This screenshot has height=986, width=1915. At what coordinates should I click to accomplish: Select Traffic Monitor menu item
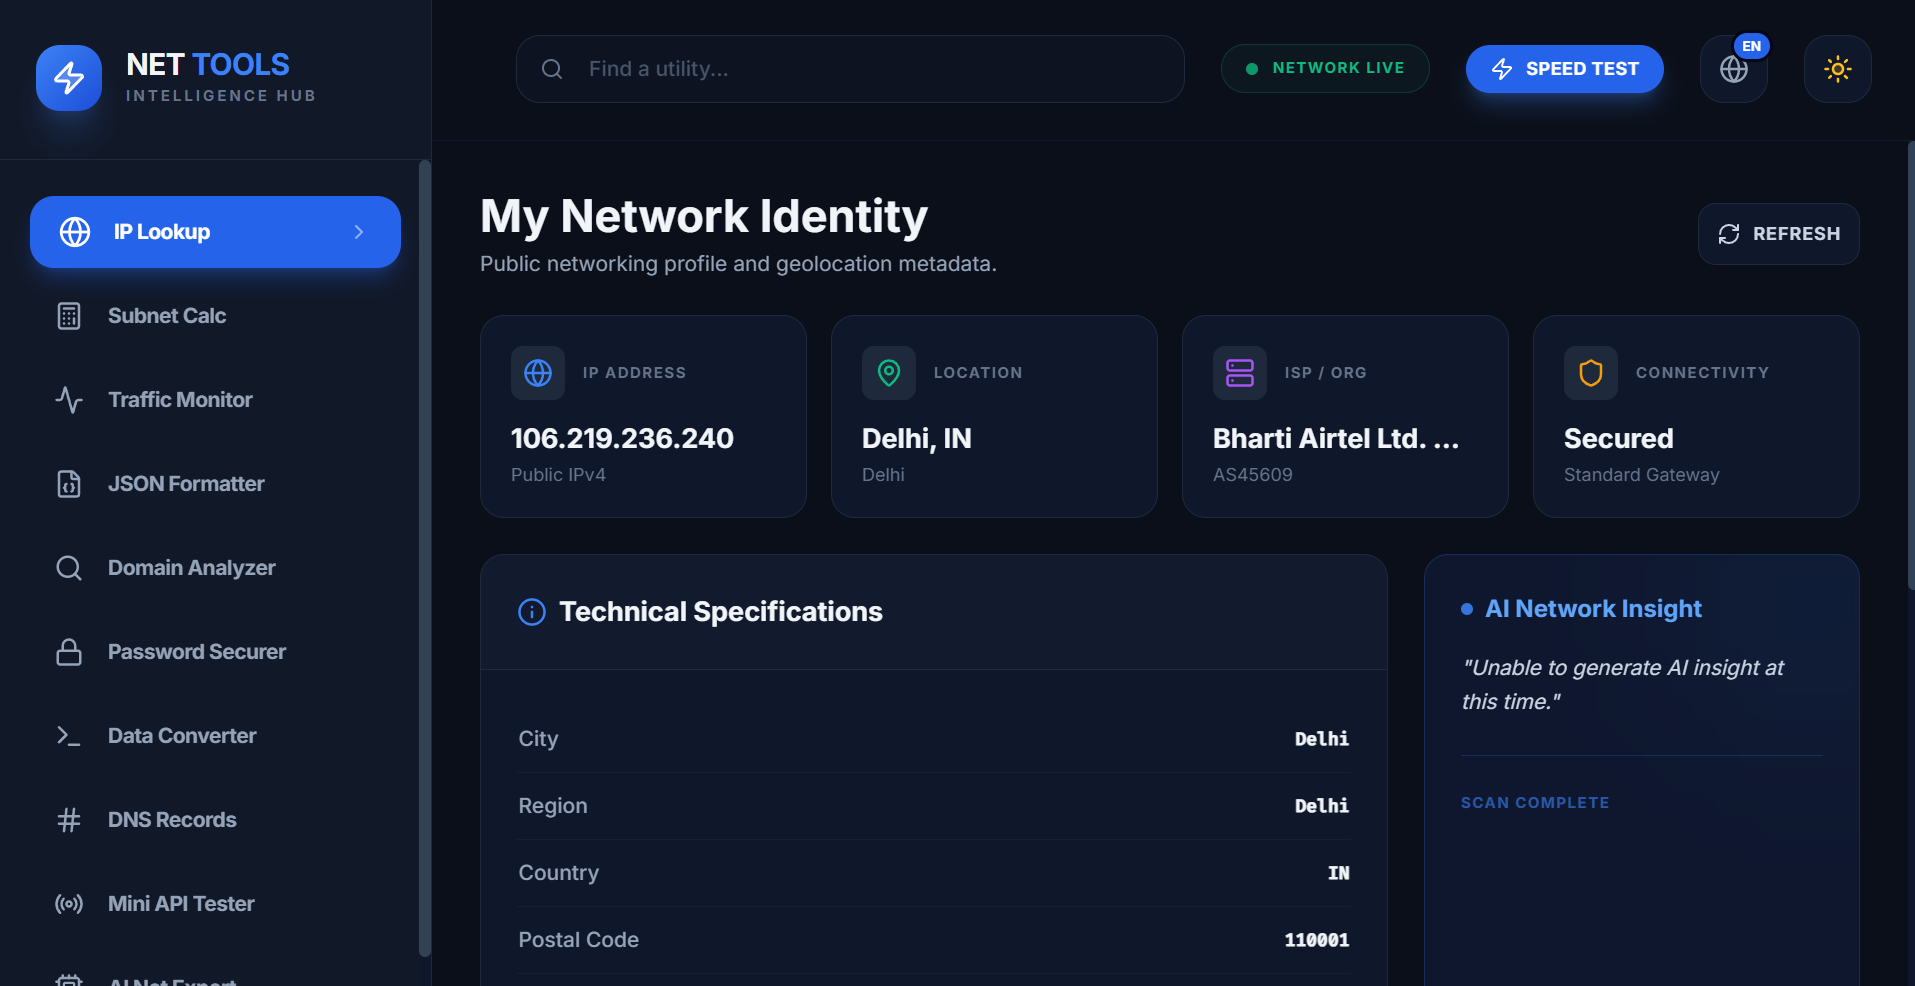coord(215,400)
